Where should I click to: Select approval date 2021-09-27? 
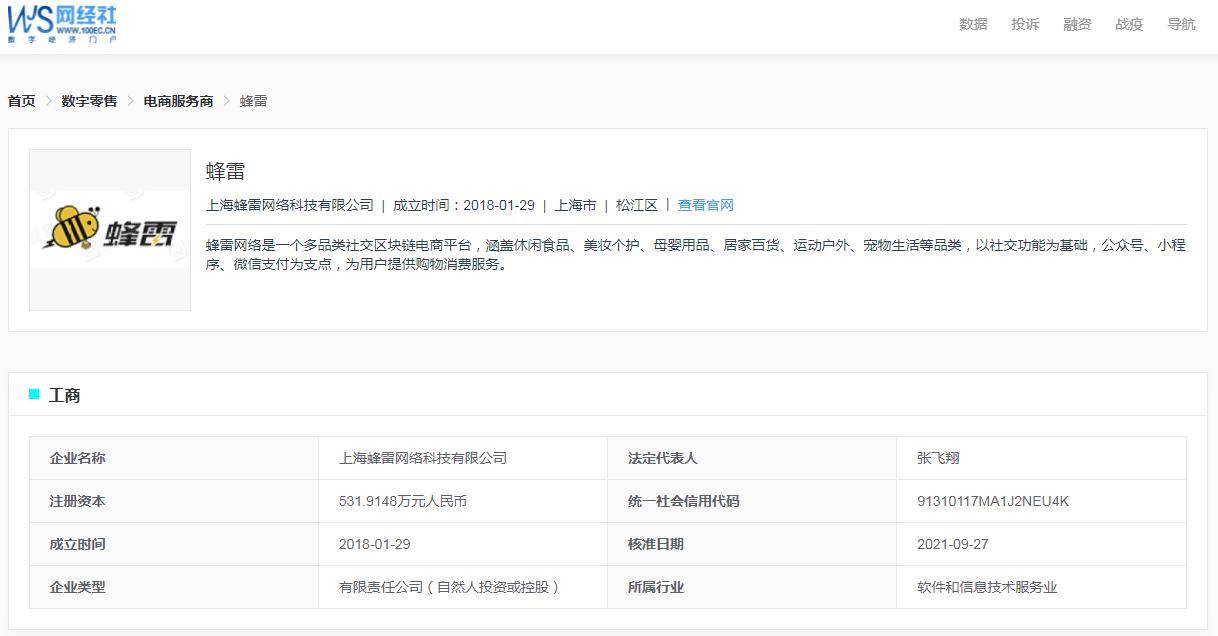[x=953, y=544]
